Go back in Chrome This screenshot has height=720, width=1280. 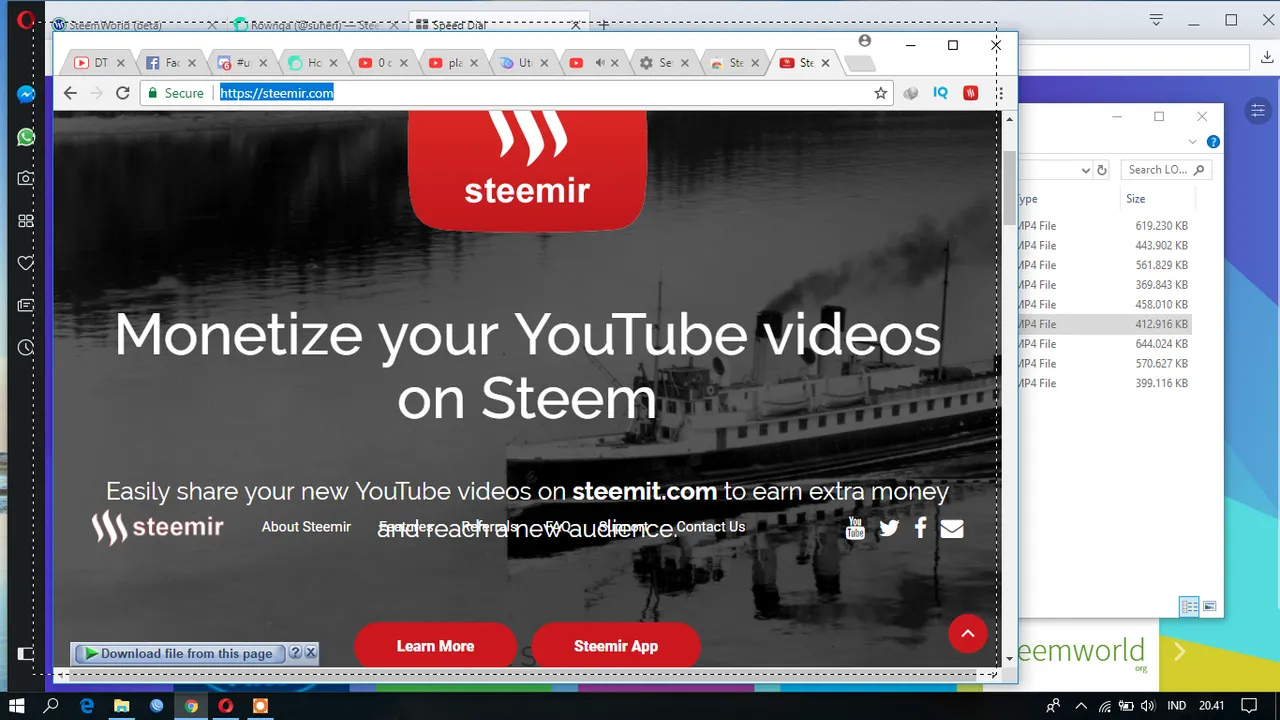(x=70, y=93)
